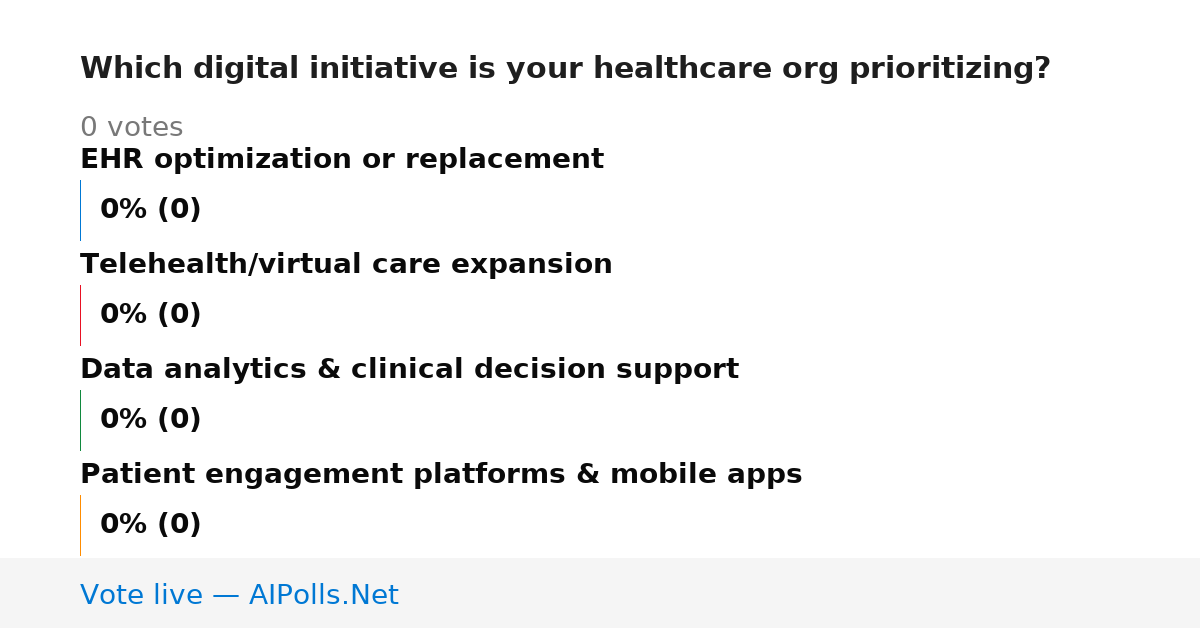The image size is (1200, 628).
Task: Click the blue EHR result bar
Action: point(80,210)
